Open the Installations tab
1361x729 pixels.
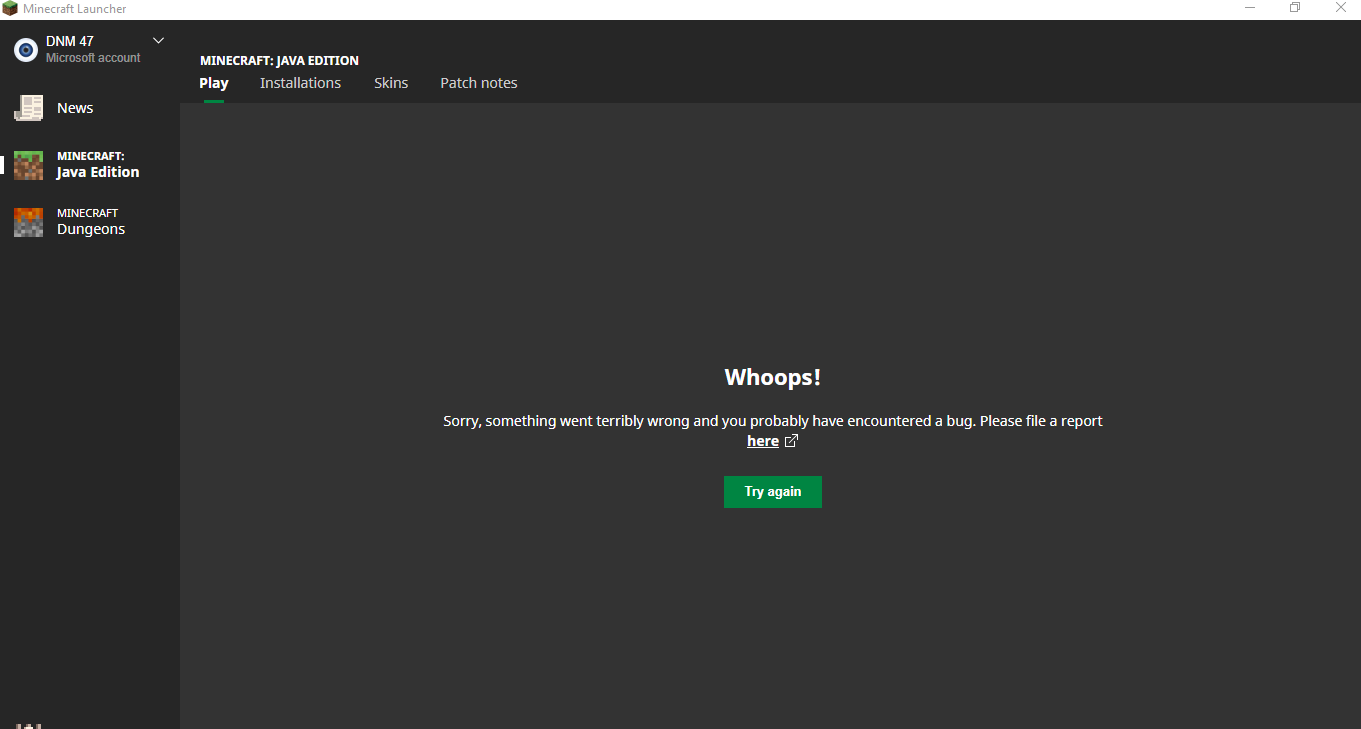click(300, 83)
